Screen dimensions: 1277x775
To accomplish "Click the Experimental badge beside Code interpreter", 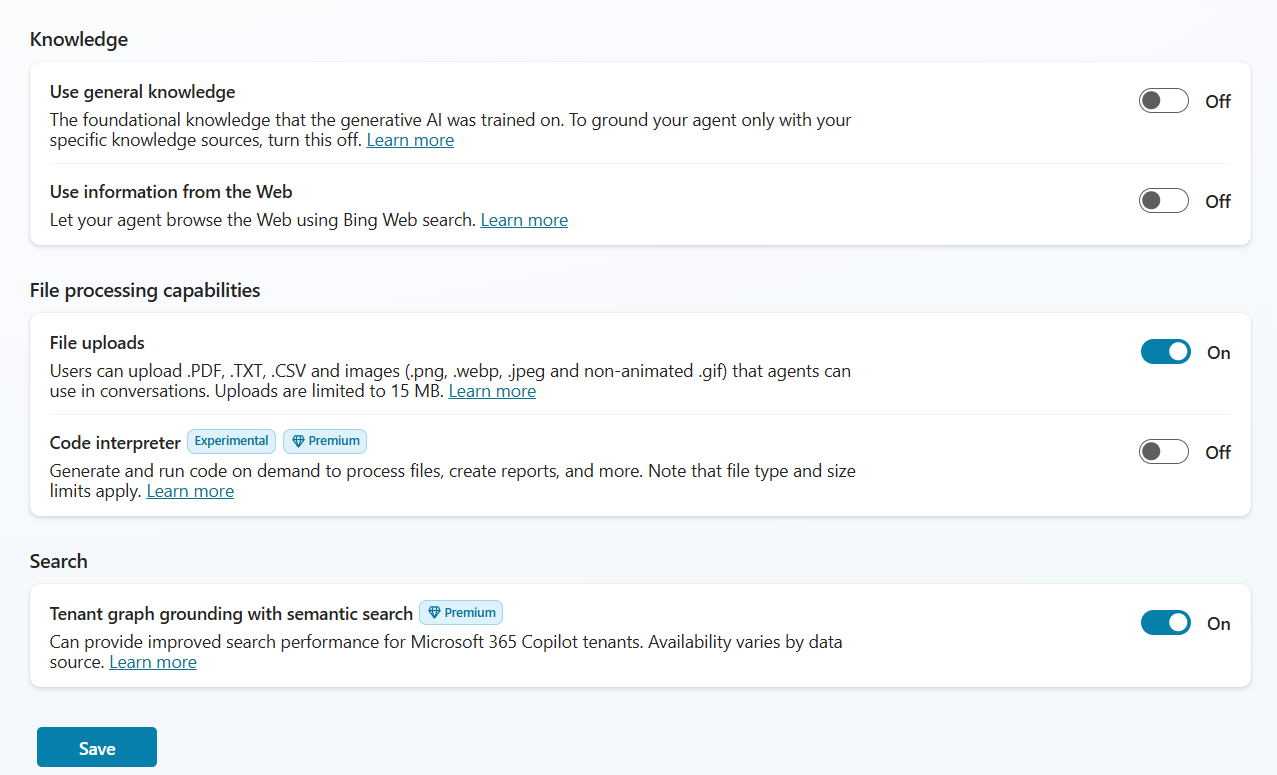I will point(231,441).
